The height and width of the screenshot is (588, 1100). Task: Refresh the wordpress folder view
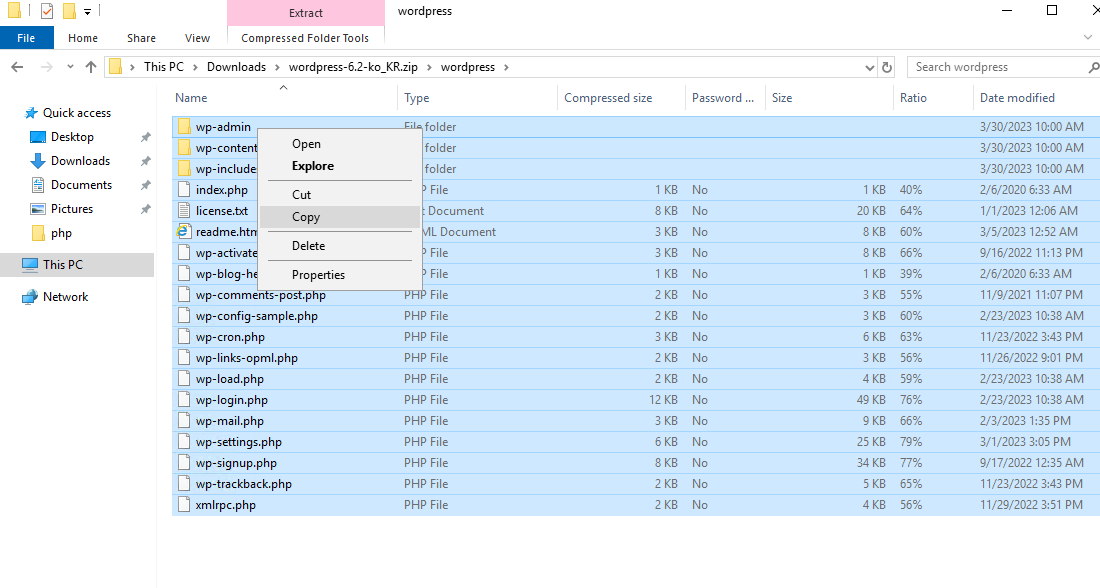(887, 67)
